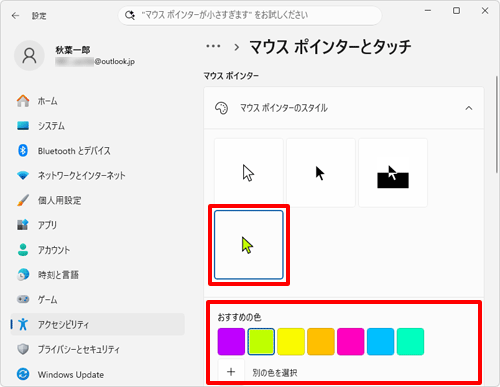Screen dimensions: 500x387
Task: Click the 時刻と言語 globe clock icon
Action: [x=23, y=275]
